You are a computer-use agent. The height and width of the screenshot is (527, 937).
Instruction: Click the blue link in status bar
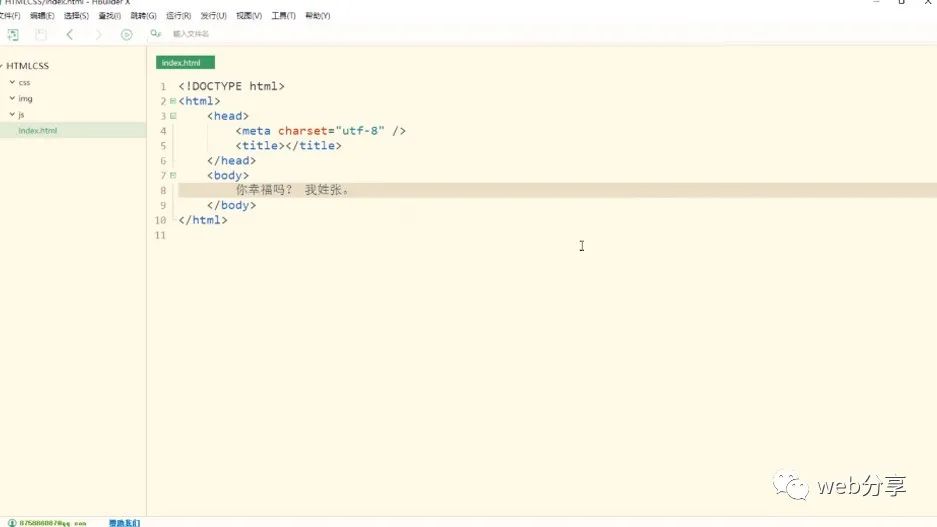coord(124,523)
